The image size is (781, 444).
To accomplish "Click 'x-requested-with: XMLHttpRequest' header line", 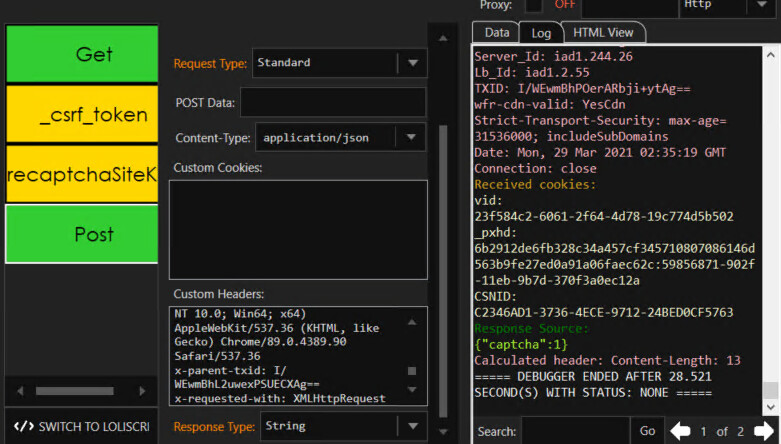I will (280, 399).
